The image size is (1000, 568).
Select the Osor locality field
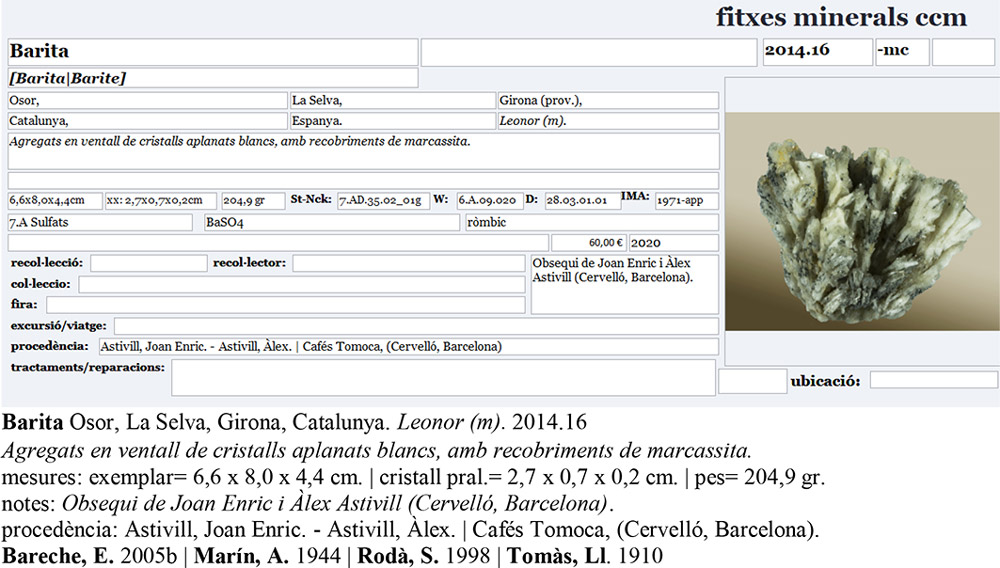click(147, 101)
